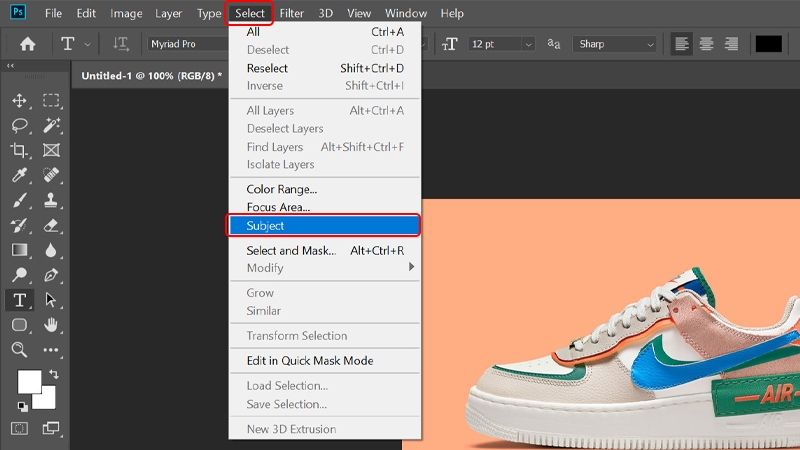The height and width of the screenshot is (450, 800).
Task: Select the Lasso tool
Action: pos(19,125)
